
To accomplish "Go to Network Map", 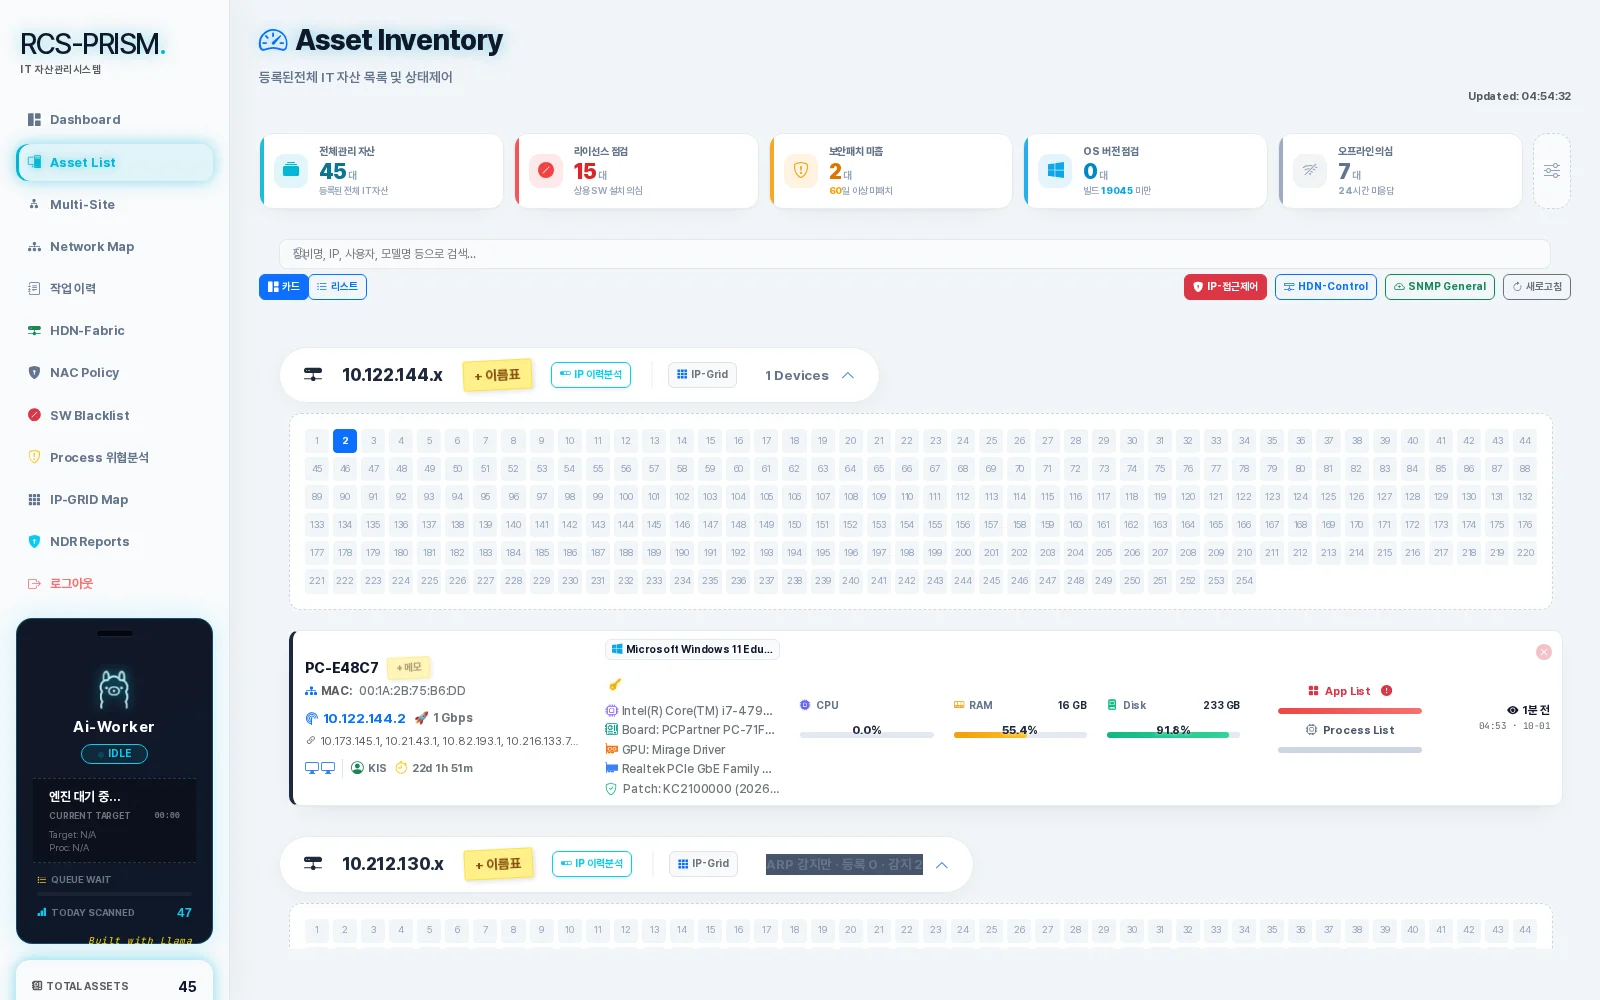I will 115,247.
